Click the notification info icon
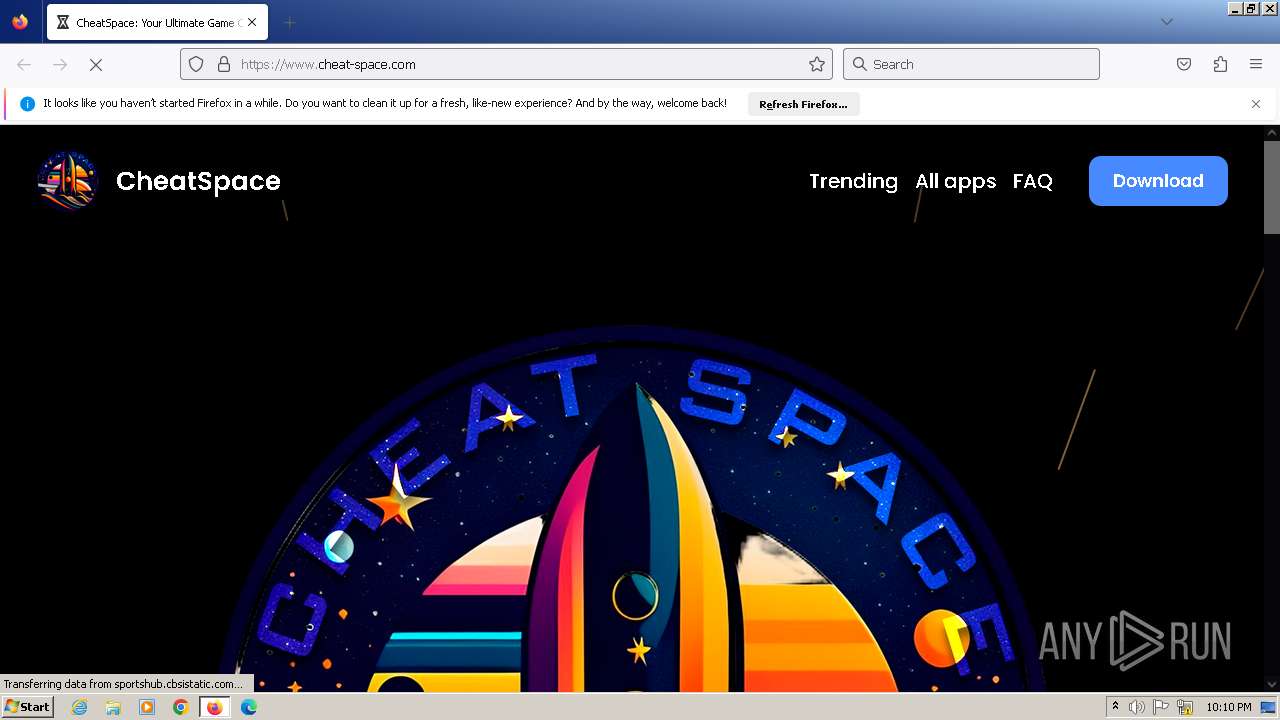The image size is (1280, 720). click(x=27, y=104)
